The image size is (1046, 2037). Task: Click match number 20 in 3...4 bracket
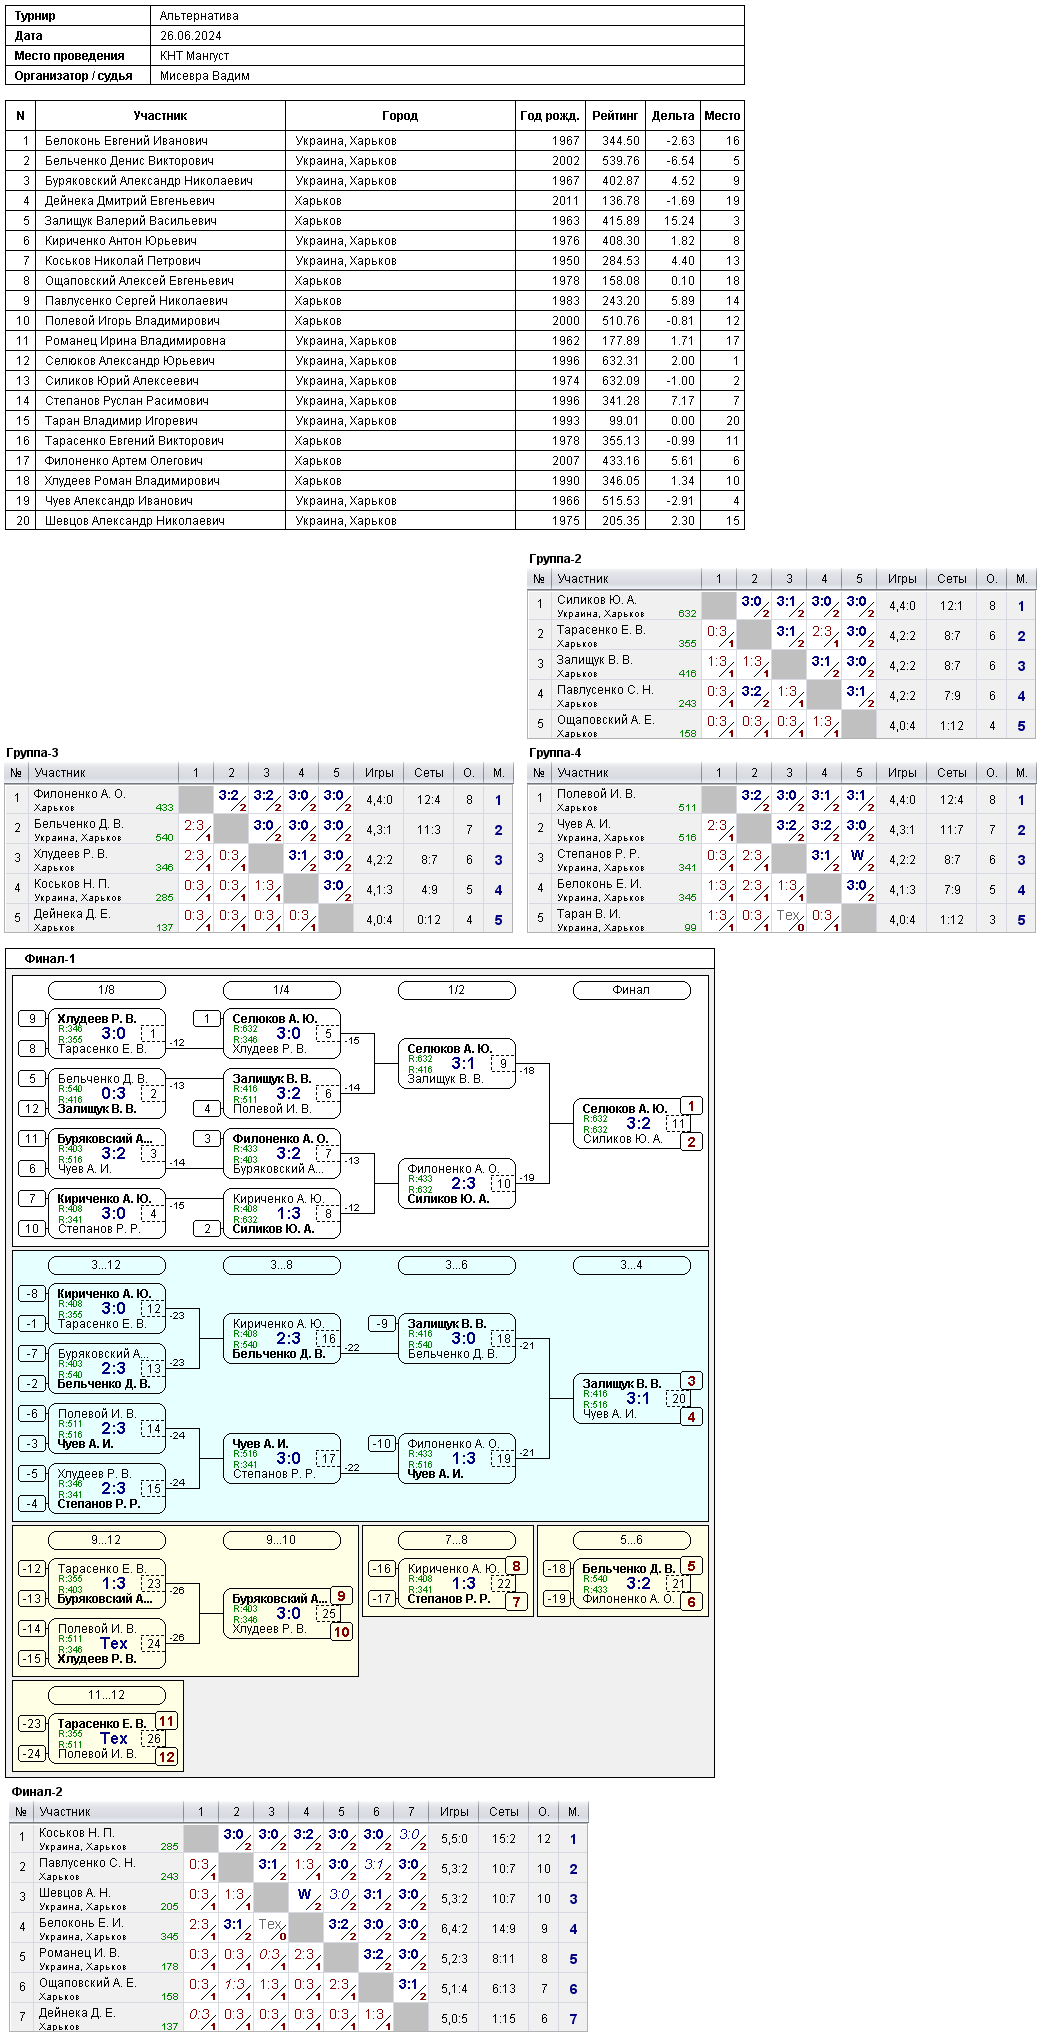pyautogui.click(x=678, y=1399)
